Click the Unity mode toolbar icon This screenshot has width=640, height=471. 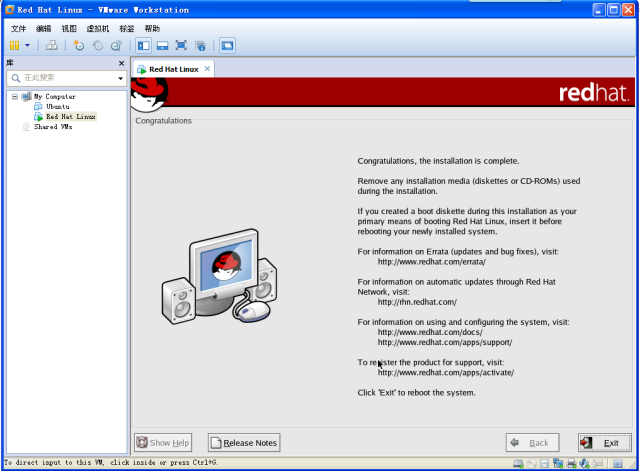point(200,45)
